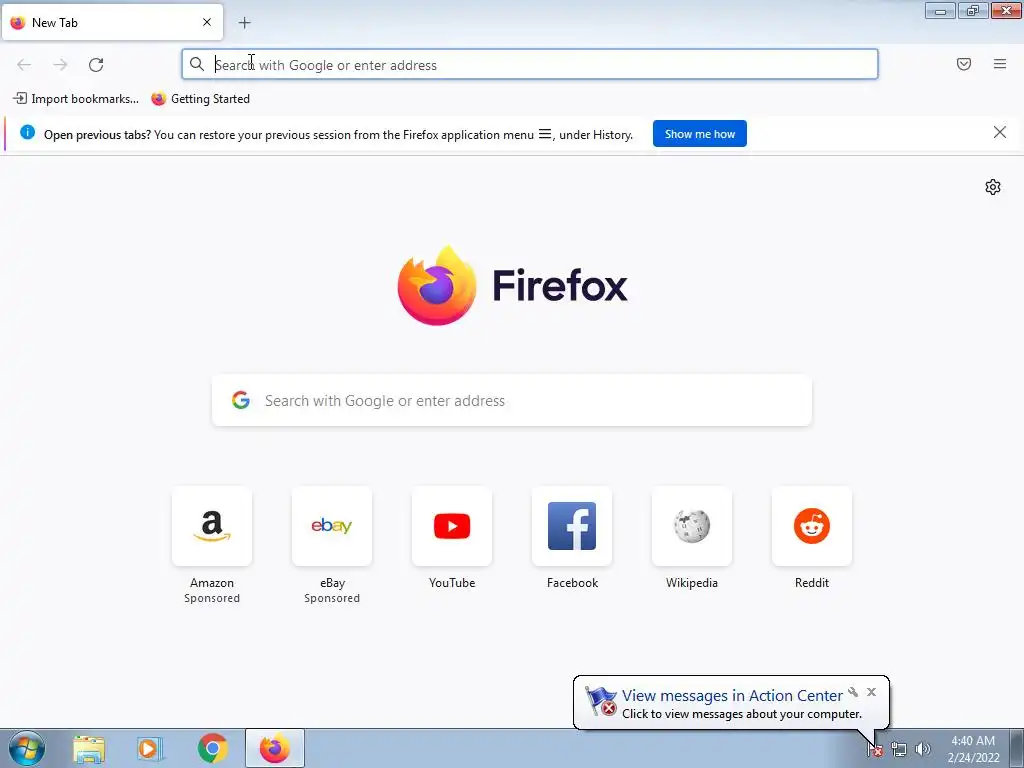Click View messages in Action Center link

tap(732, 696)
